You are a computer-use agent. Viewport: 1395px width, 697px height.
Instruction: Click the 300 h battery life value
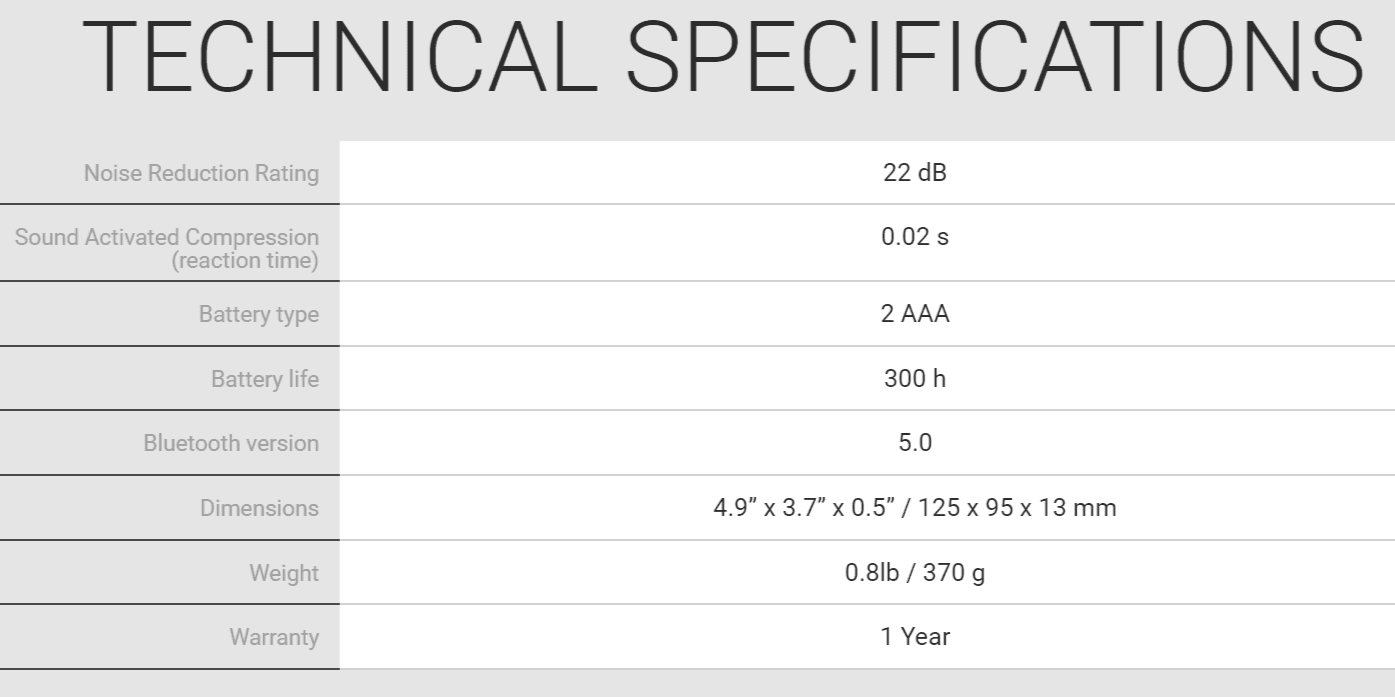click(x=915, y=378)
